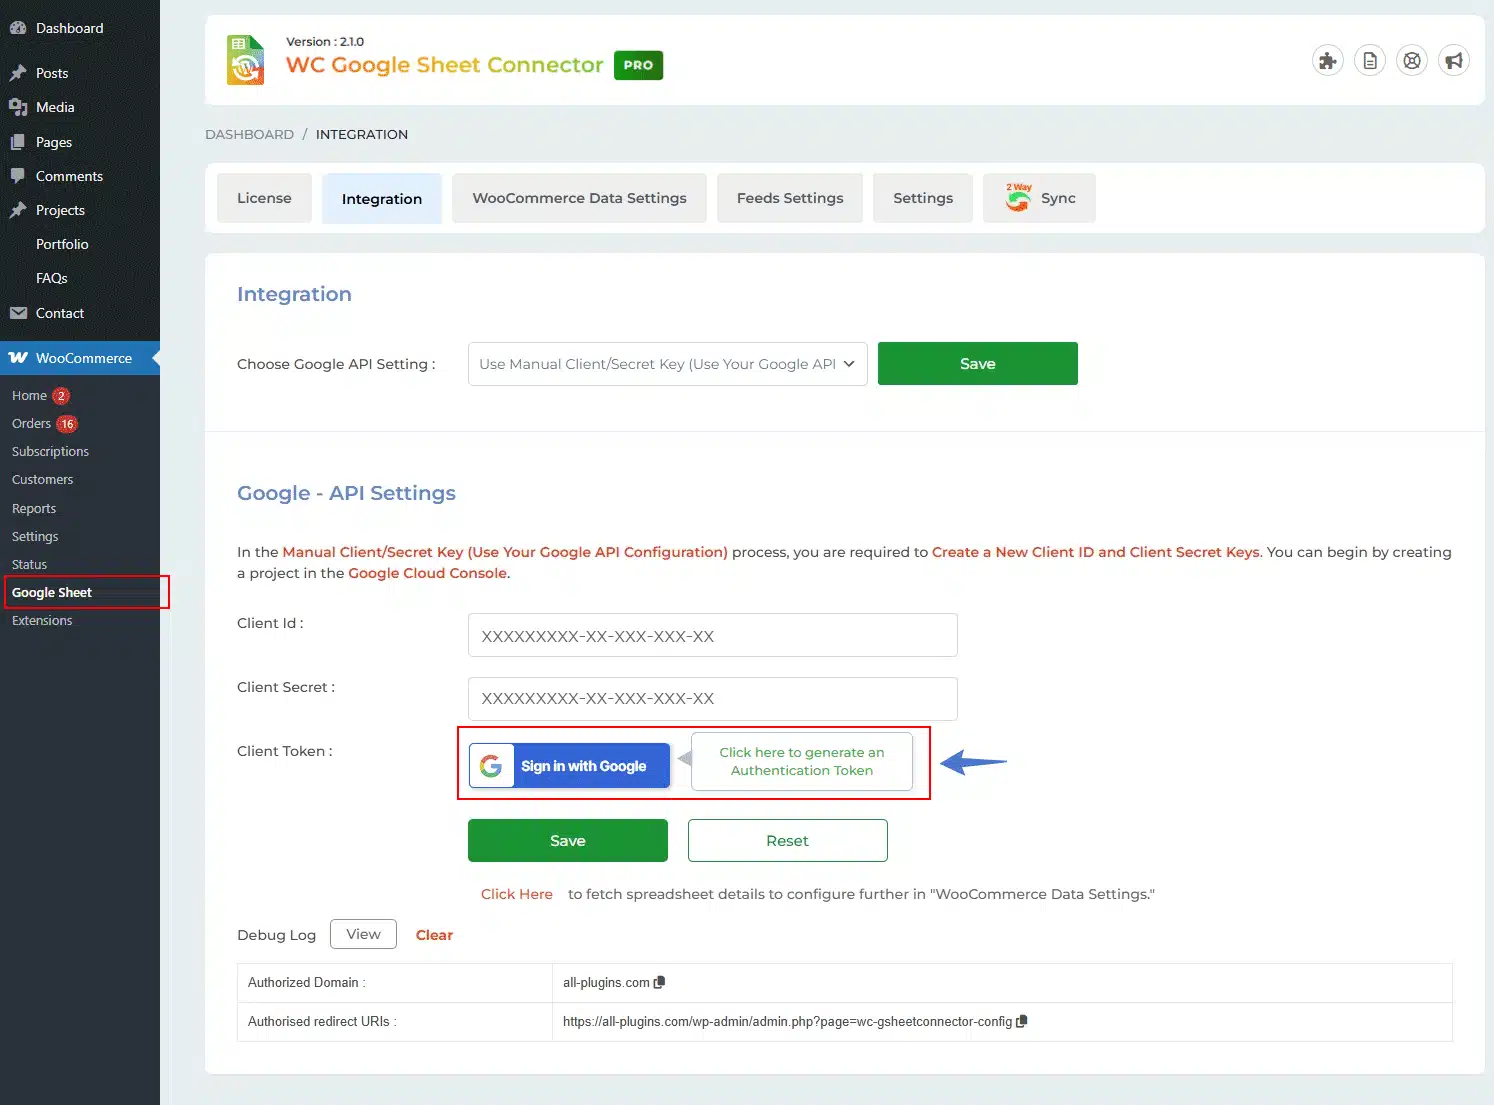This screenshot has width=1494, height=1105.
Task: Open the 2 Way Sync tab
Action: coord(1039,198)
